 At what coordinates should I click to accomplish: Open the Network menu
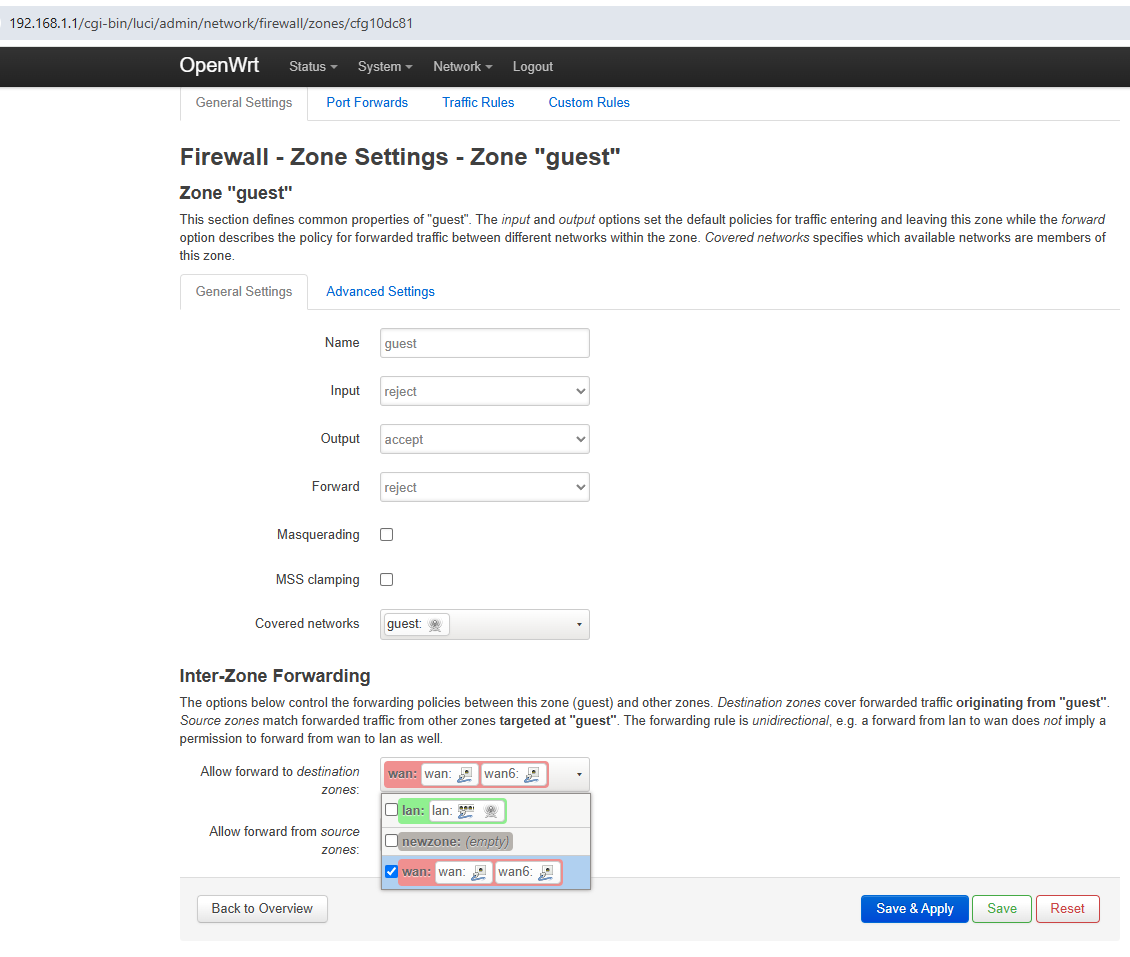pyautogui.click(x=463, y=66)
